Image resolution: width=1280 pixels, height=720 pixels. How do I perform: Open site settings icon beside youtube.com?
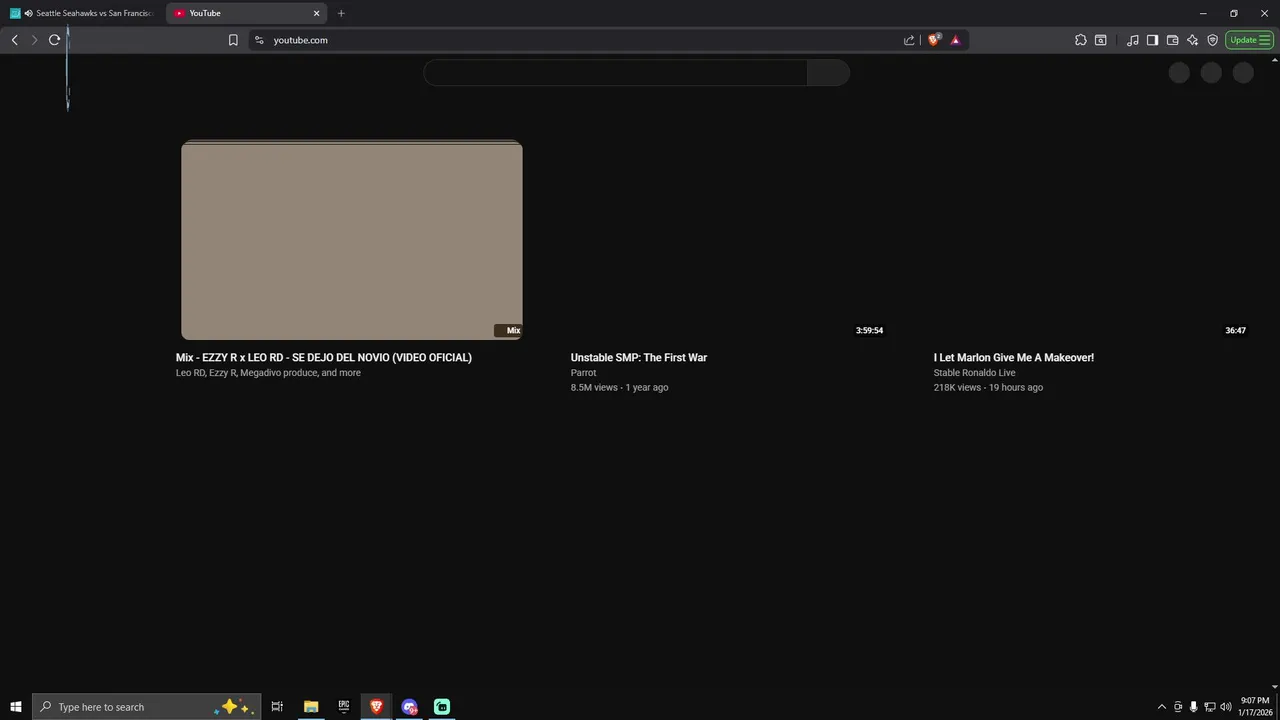coord(259,40)
